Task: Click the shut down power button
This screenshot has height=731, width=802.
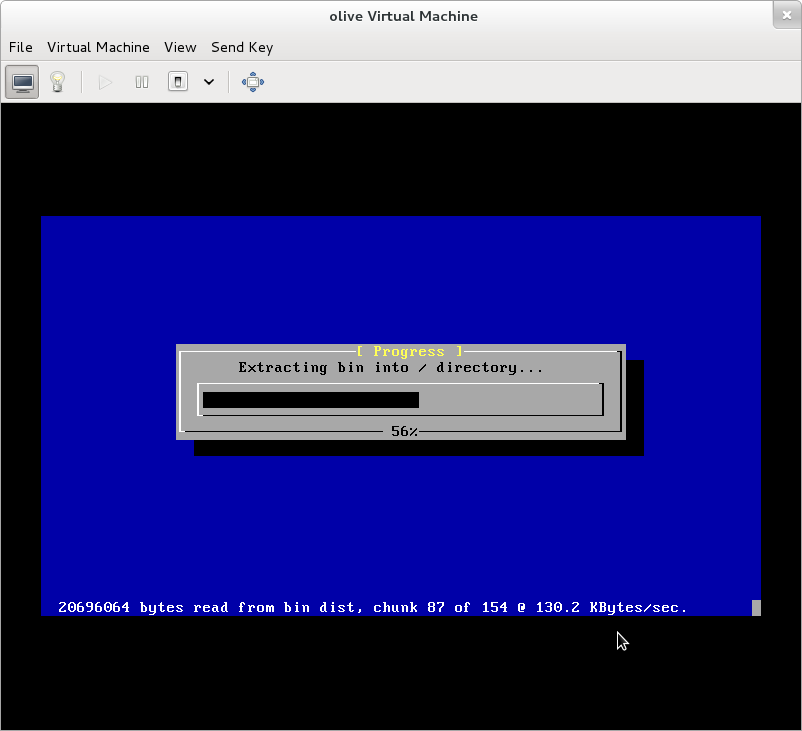Action: [178, 82]
